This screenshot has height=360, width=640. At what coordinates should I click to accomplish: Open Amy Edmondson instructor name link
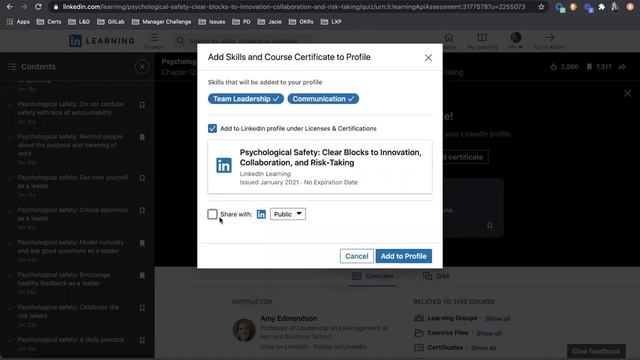pyautogui.click(x=289, y=318)
